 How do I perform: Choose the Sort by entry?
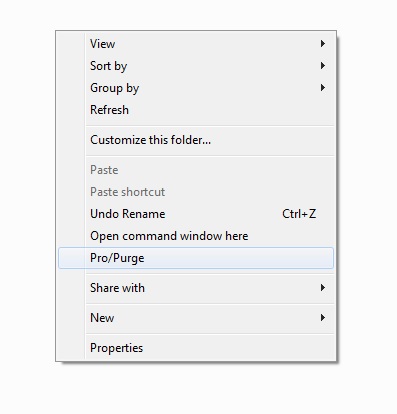[x=196, y=66]
